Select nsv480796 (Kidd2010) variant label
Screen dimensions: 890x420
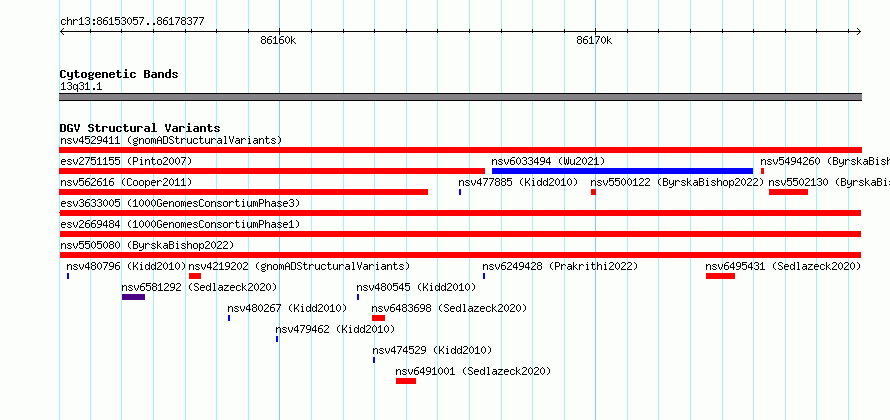click(x=126, y=267)
